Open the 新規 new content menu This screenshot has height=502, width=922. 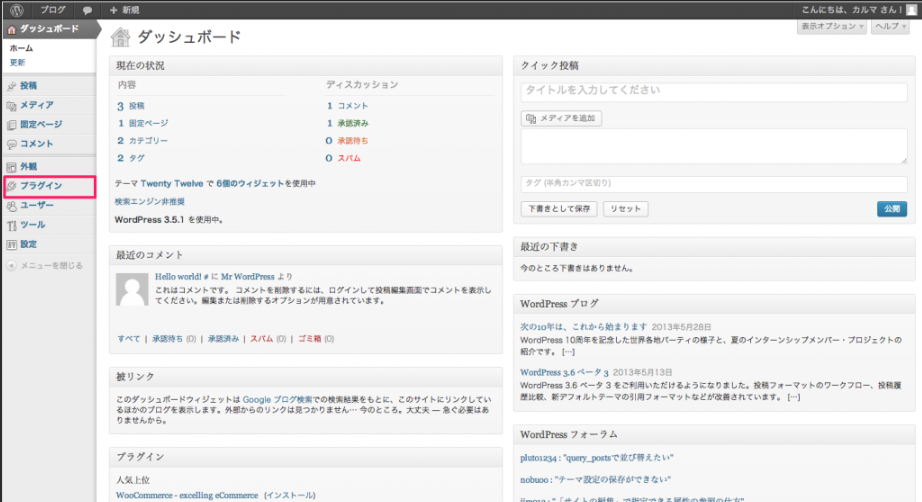(125, 10)
